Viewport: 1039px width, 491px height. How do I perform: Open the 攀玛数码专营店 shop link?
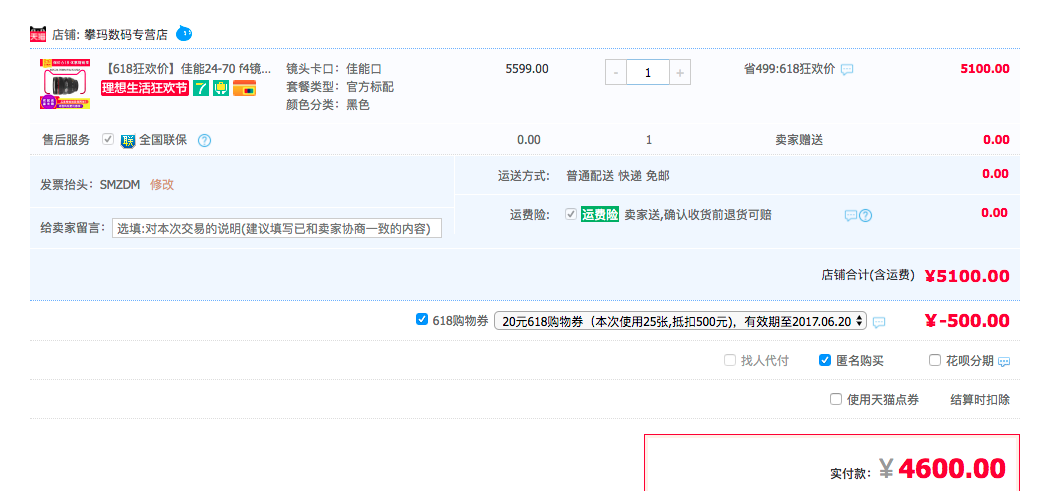[x=126, y=34]
